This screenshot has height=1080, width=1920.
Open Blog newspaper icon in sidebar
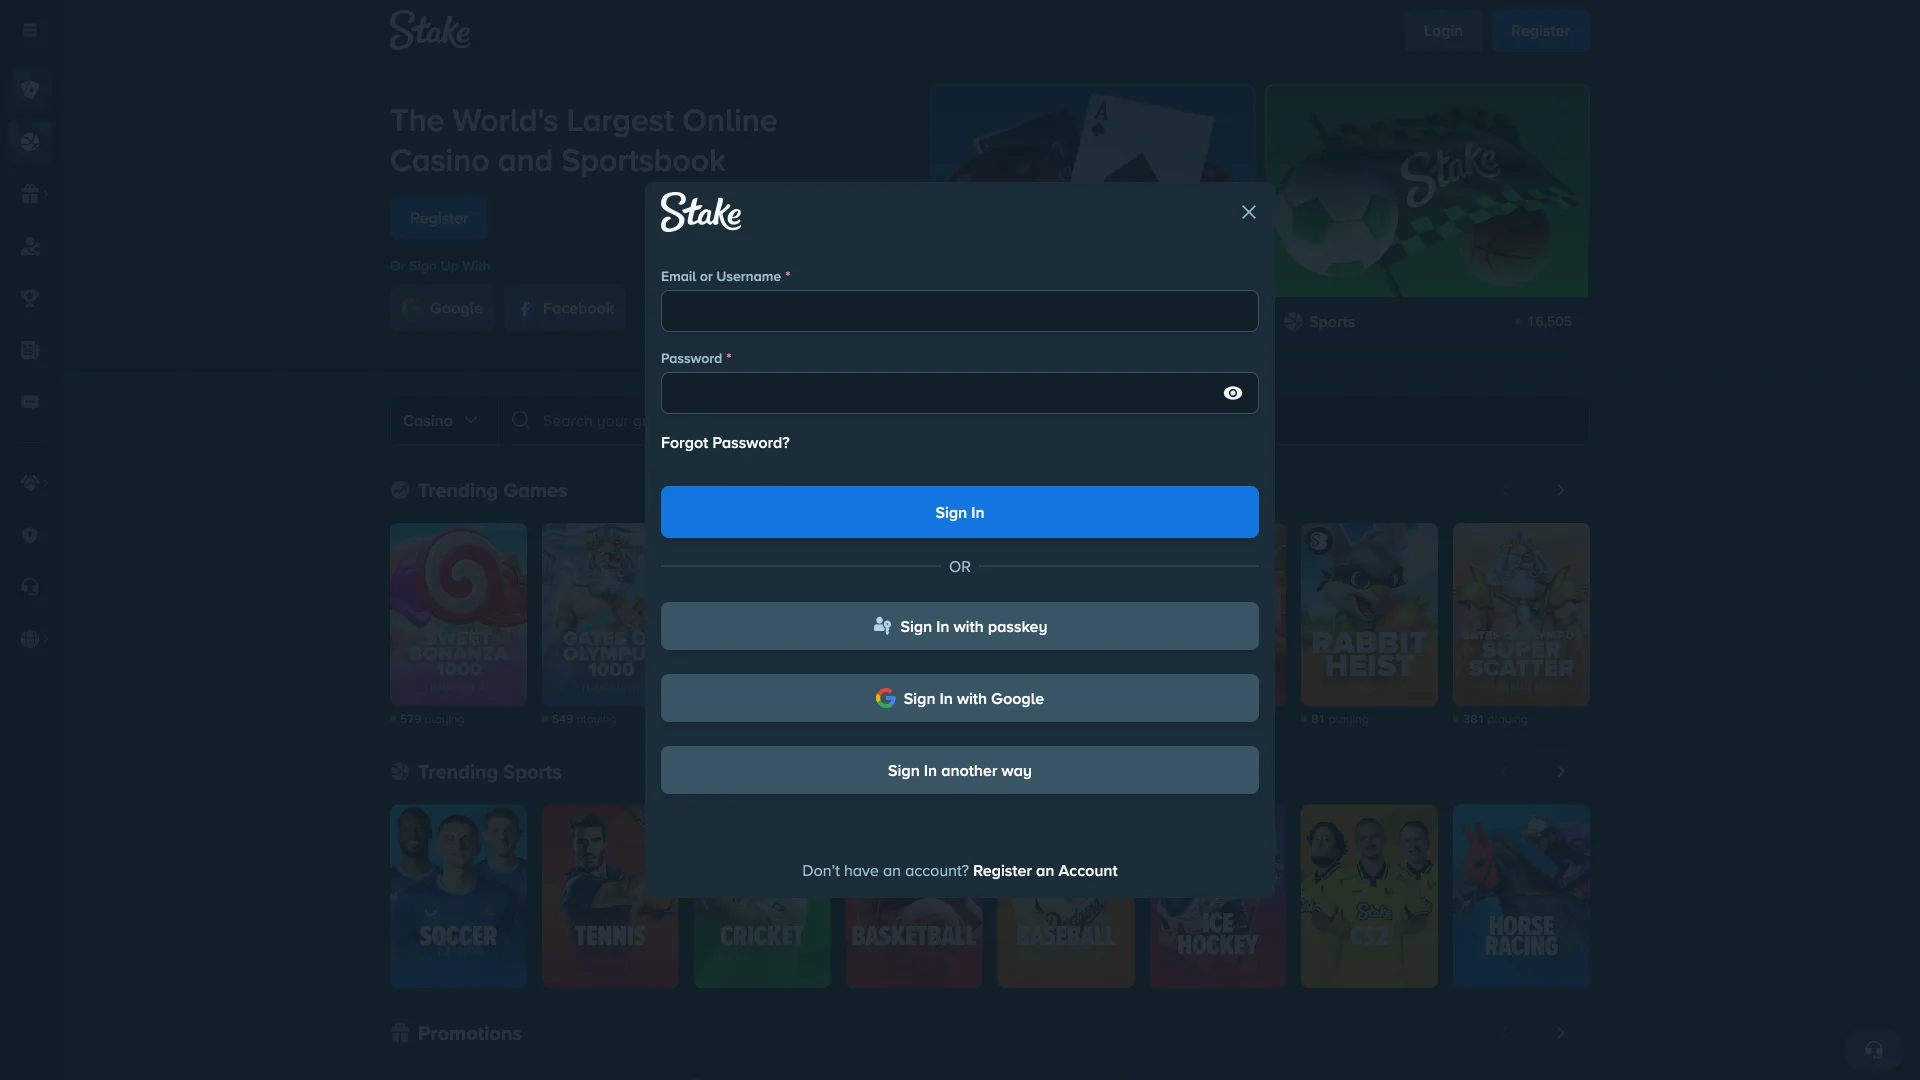(x=30, y=350)
